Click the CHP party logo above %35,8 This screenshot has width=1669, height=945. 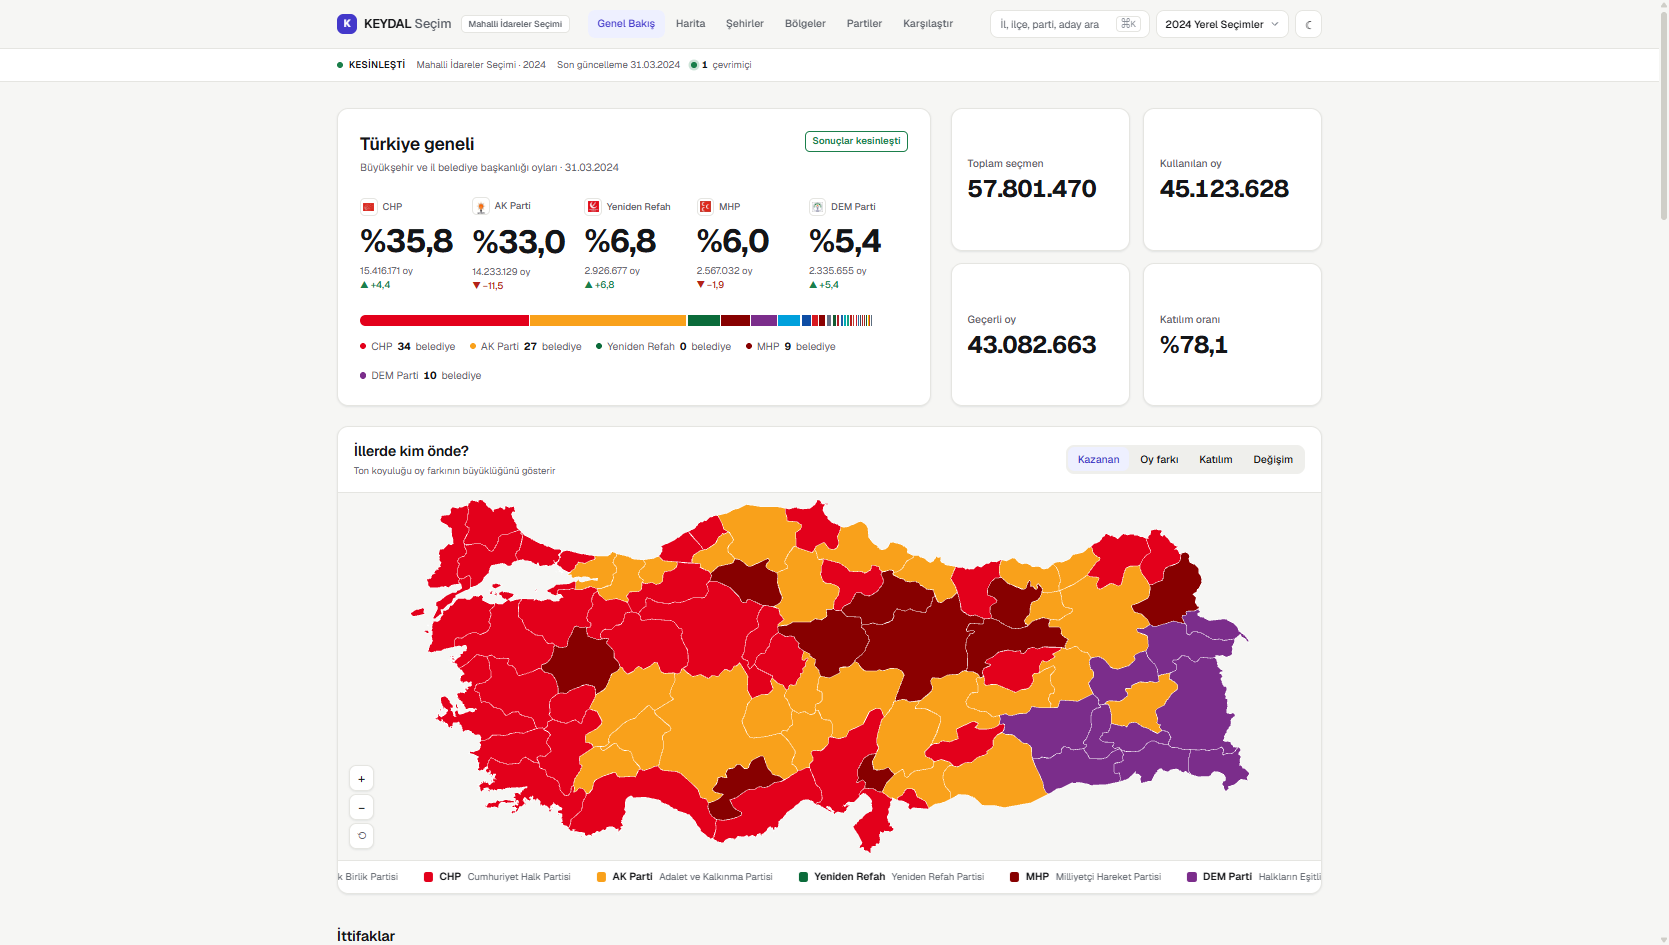[x=368, y=207]
